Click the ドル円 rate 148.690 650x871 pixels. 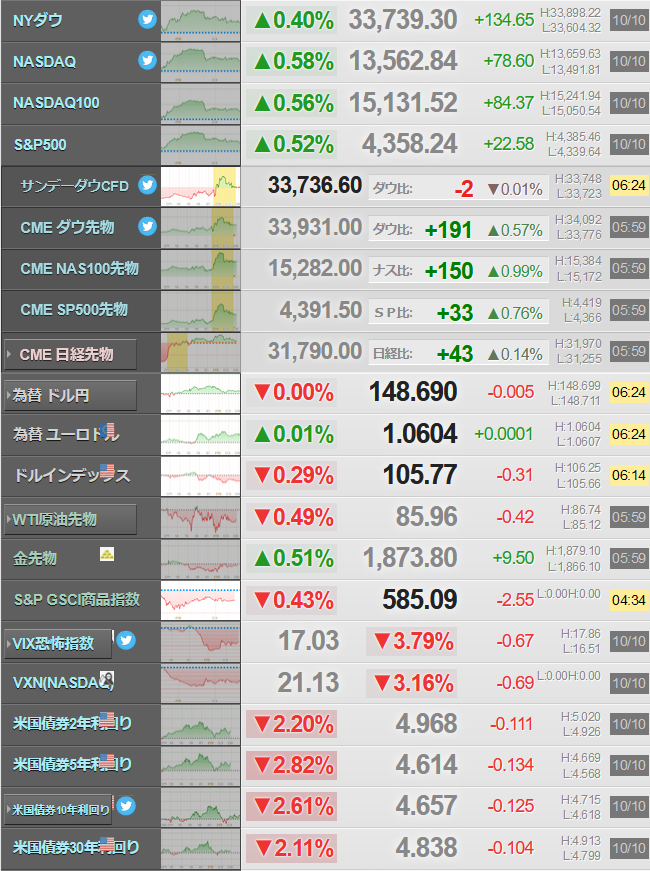(413, 392)
